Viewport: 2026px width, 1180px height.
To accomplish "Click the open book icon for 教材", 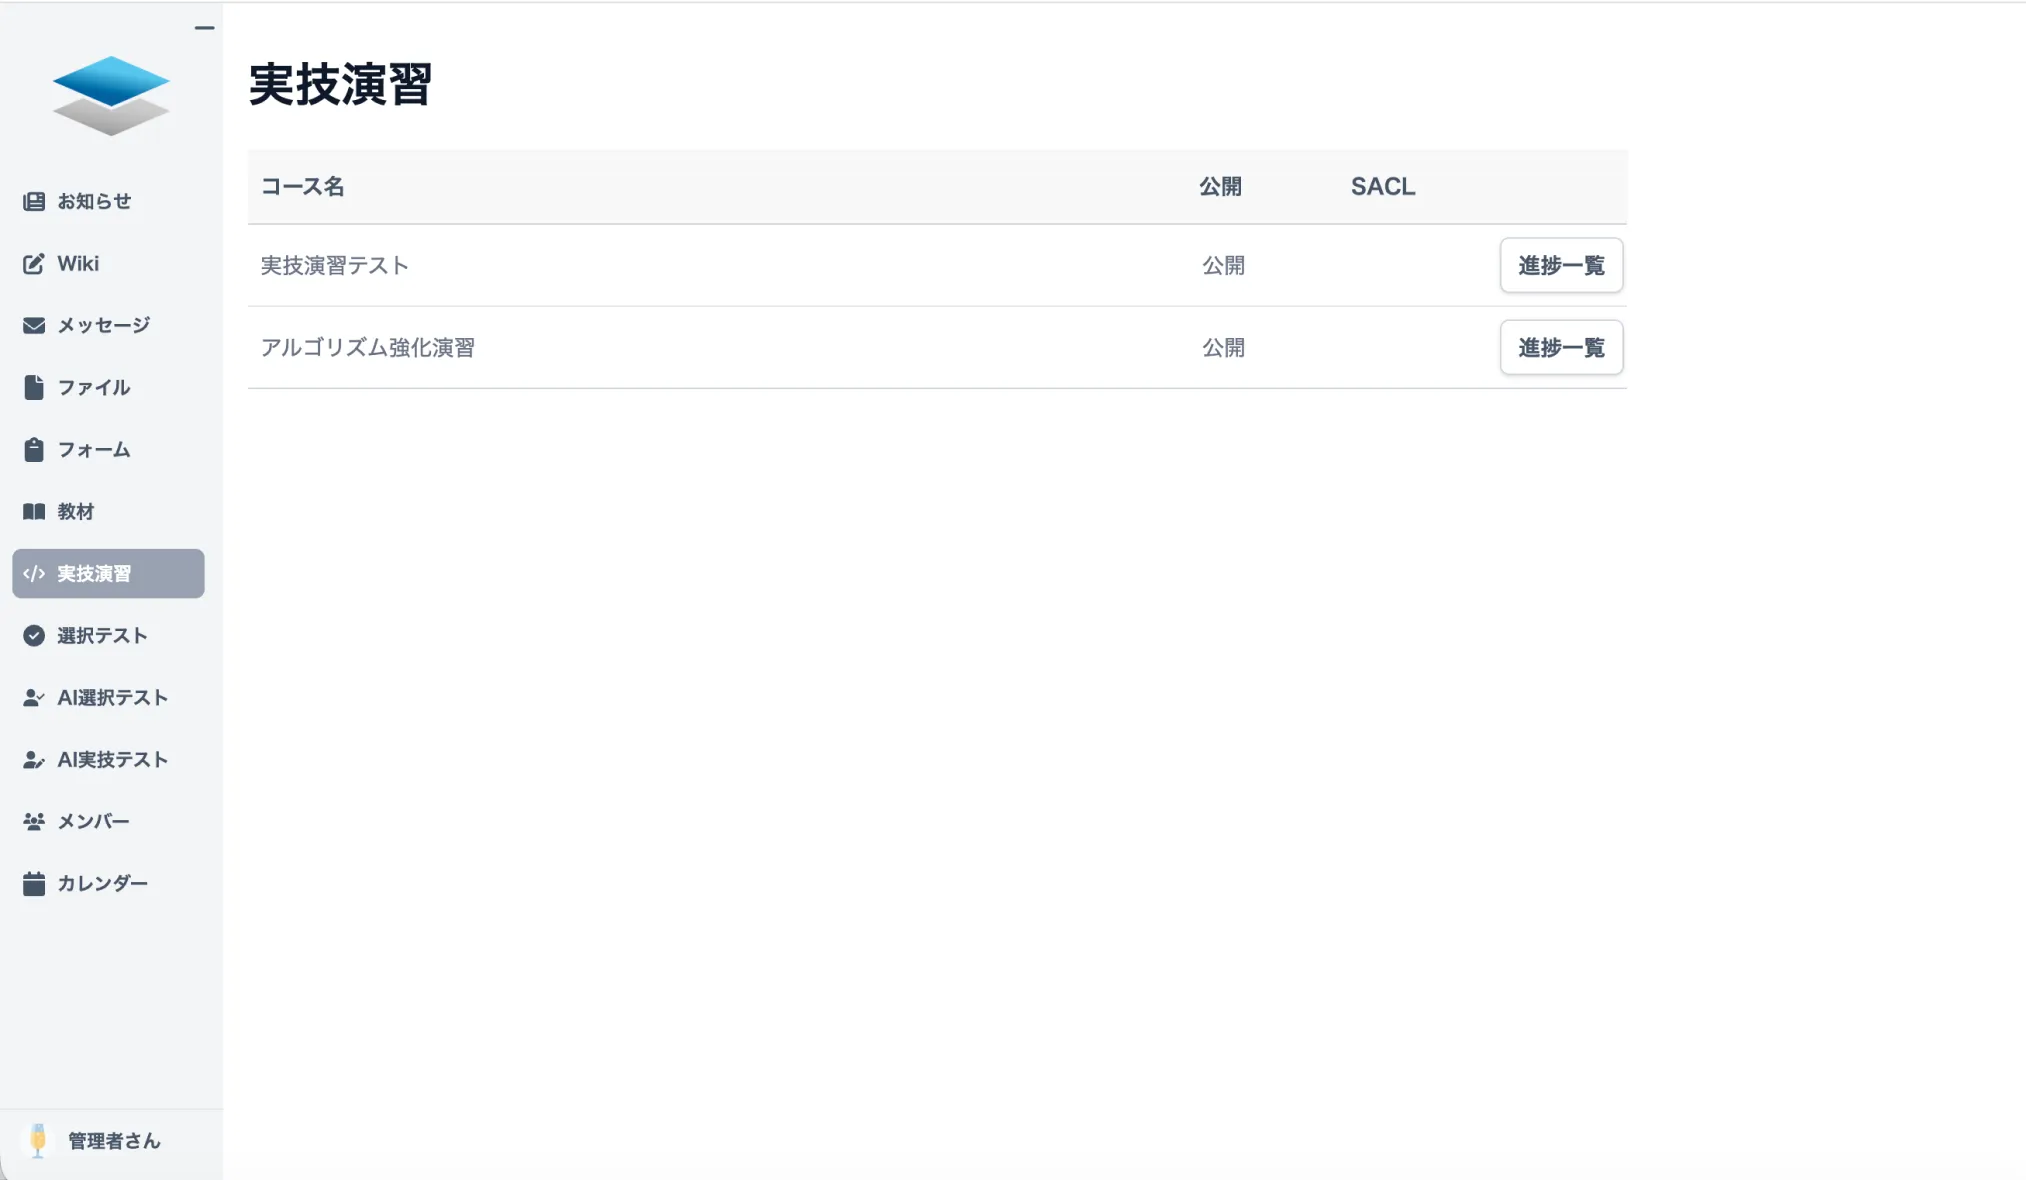I will coord(34,512).
